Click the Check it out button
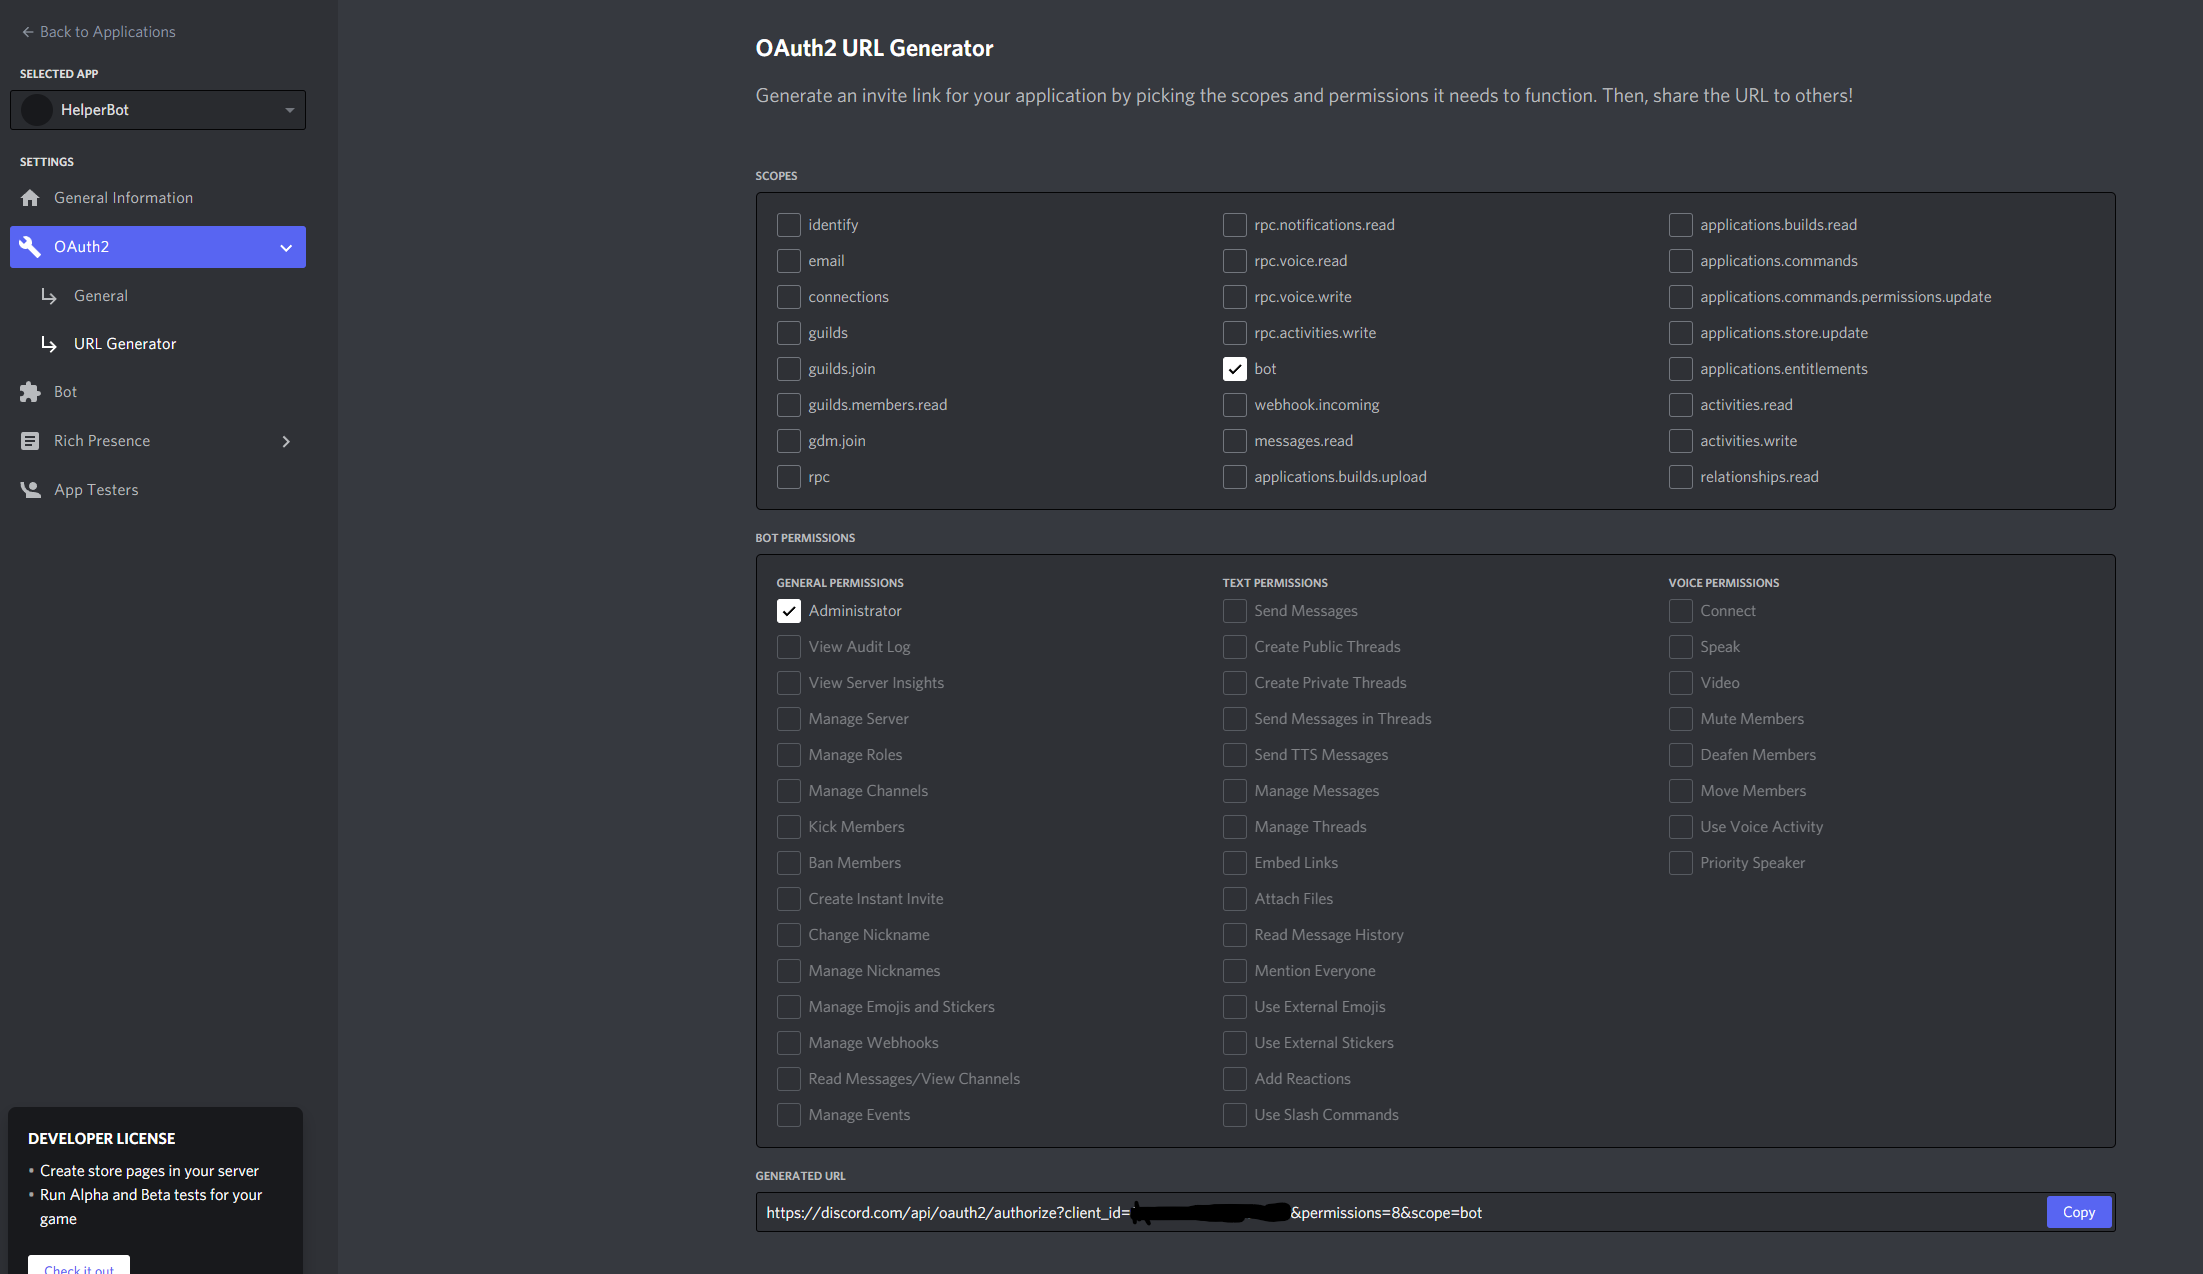Image resolution: width=2203 pixels, height=1274 pixels. click(x=78, y=1268)
